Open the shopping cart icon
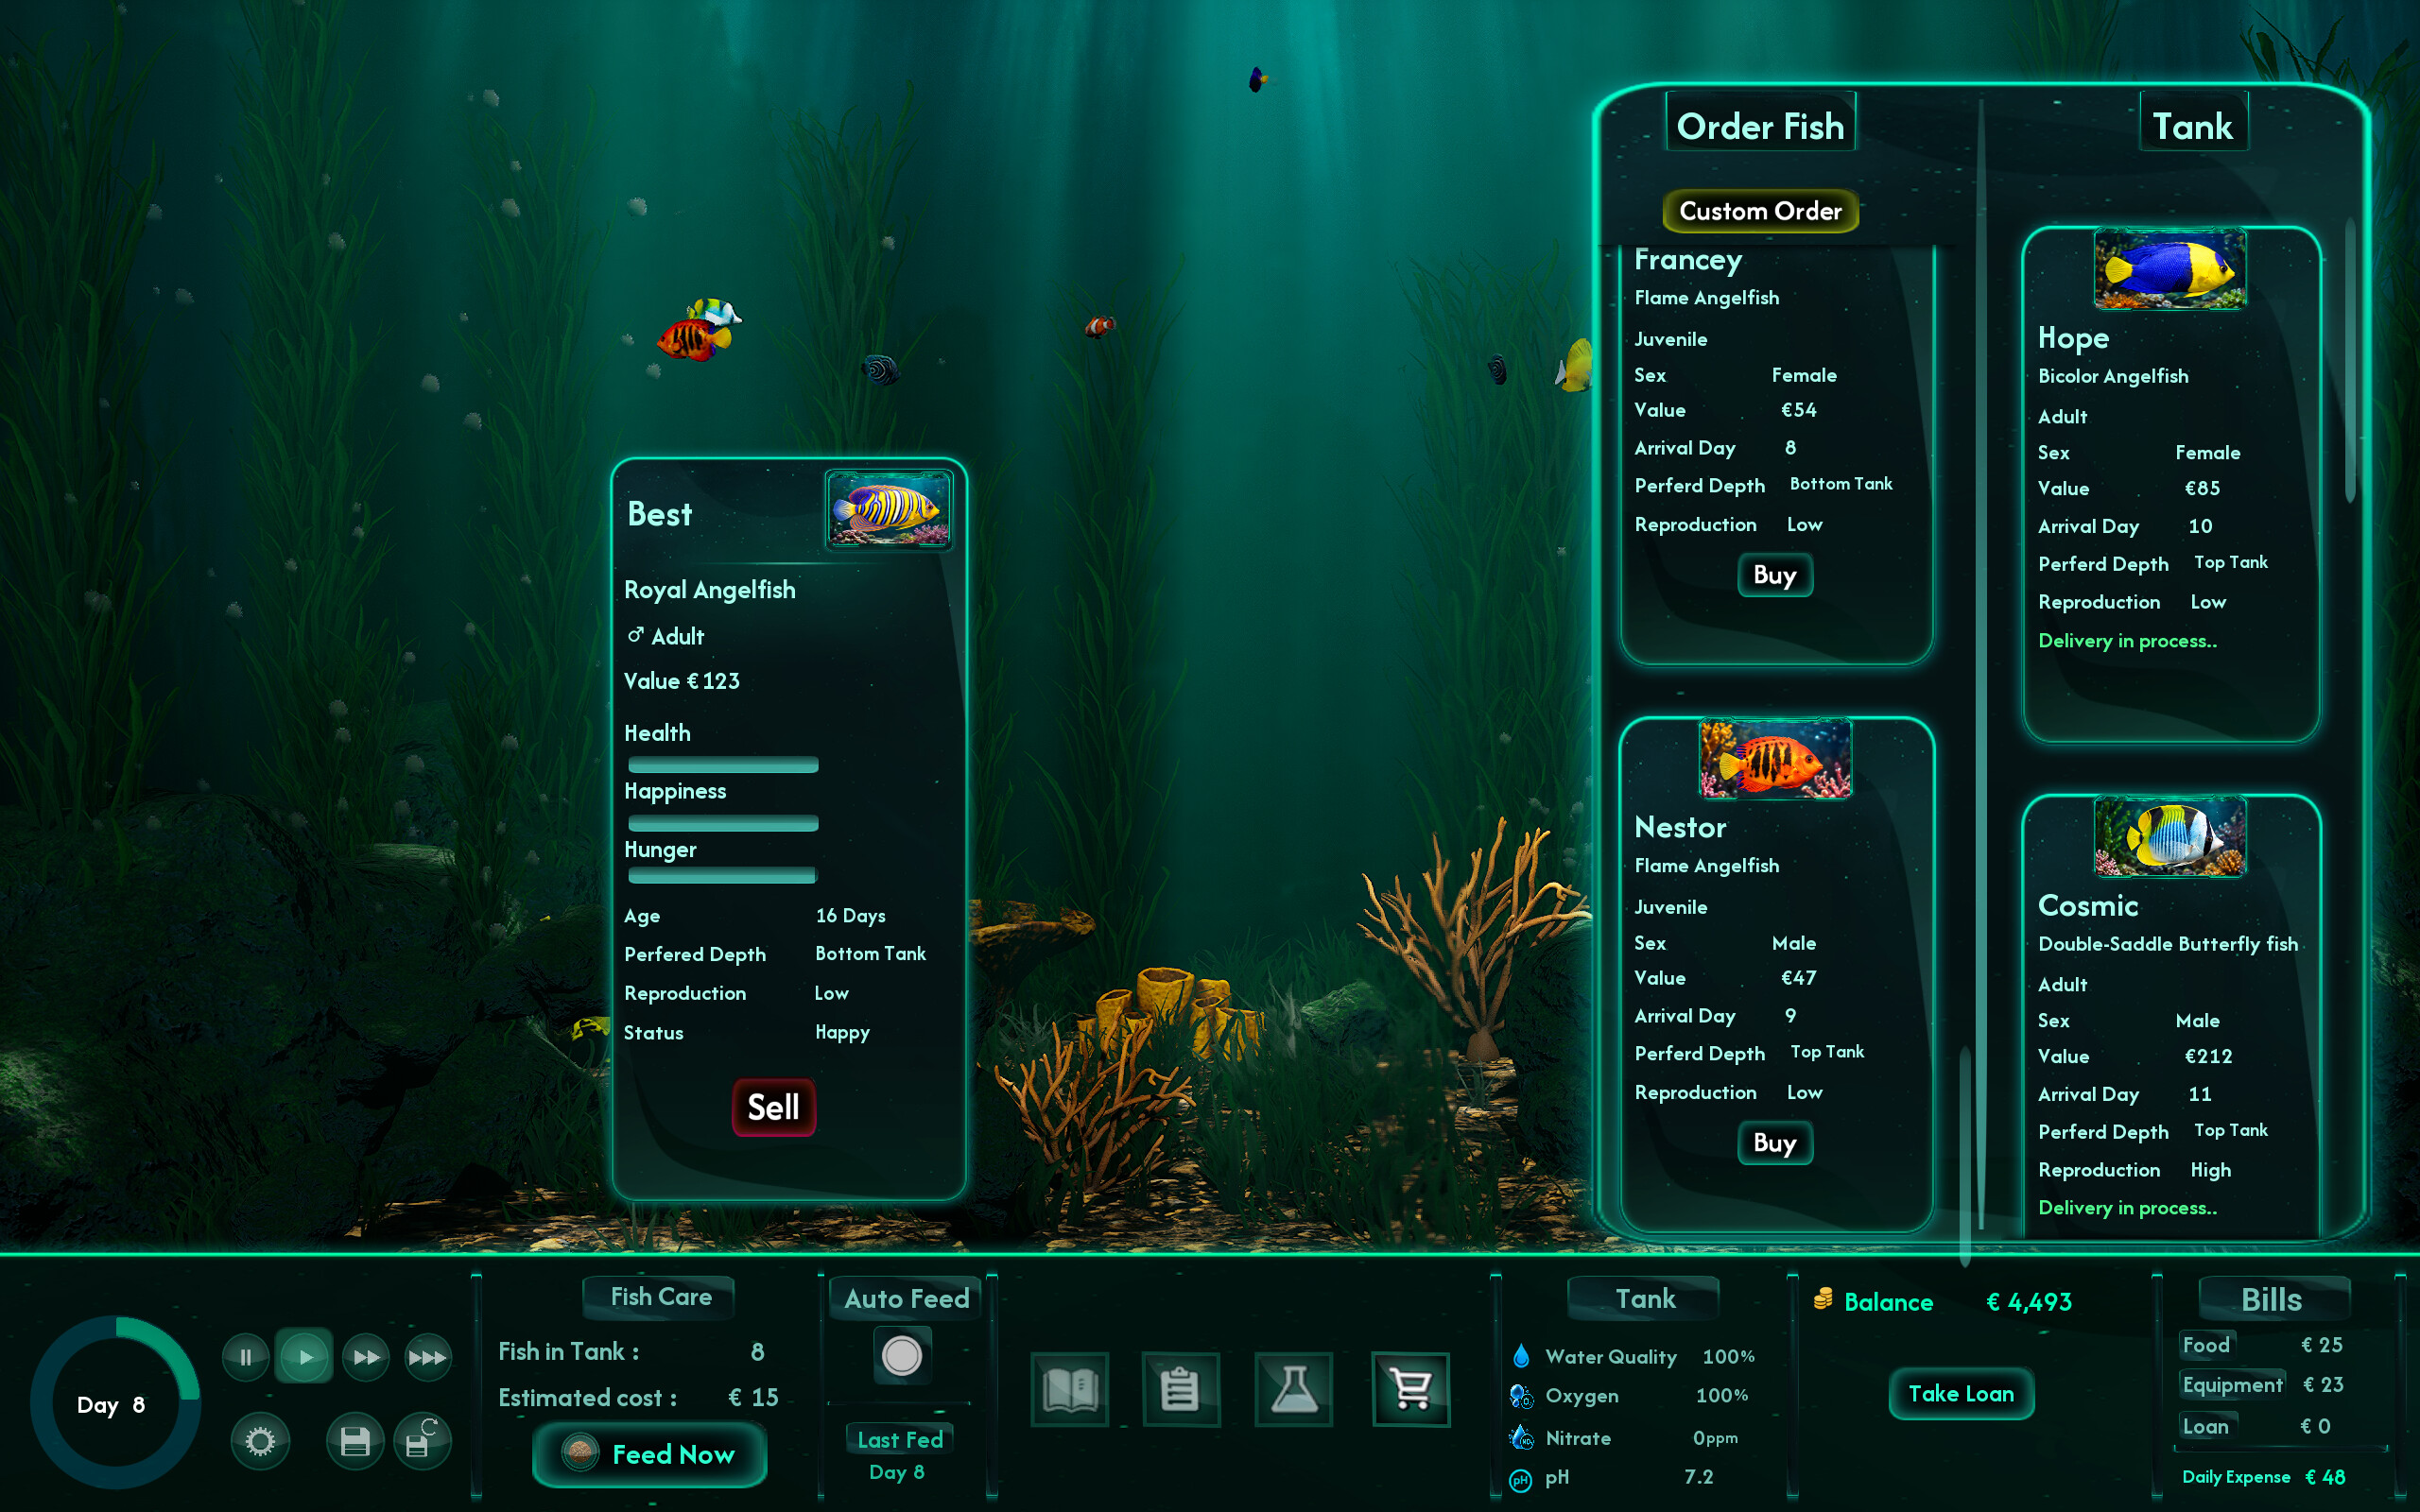This screenshot has width=2420, height=1512. [x=1411, y=1389]
